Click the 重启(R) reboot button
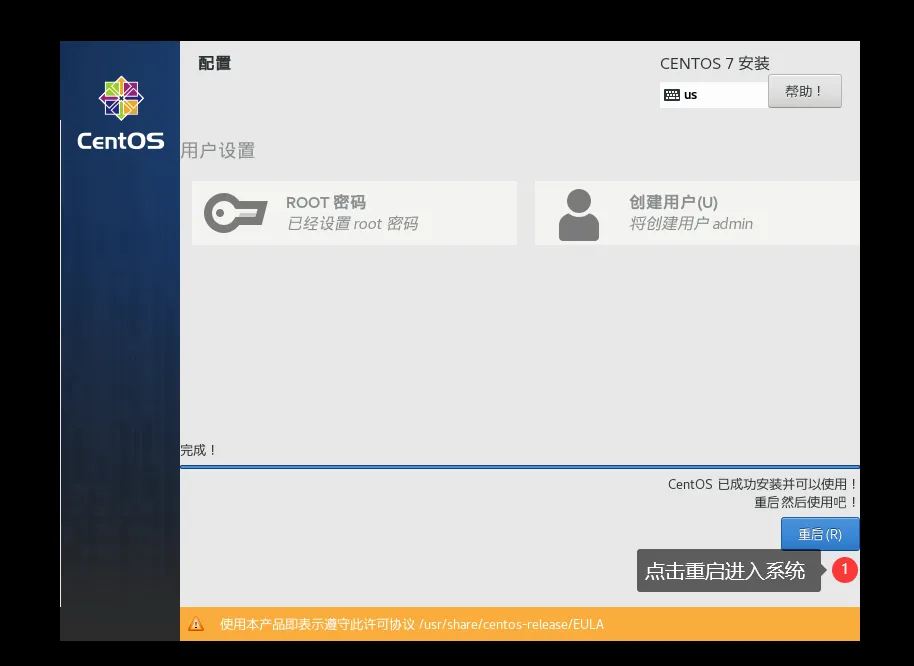 tap(820, 534)
